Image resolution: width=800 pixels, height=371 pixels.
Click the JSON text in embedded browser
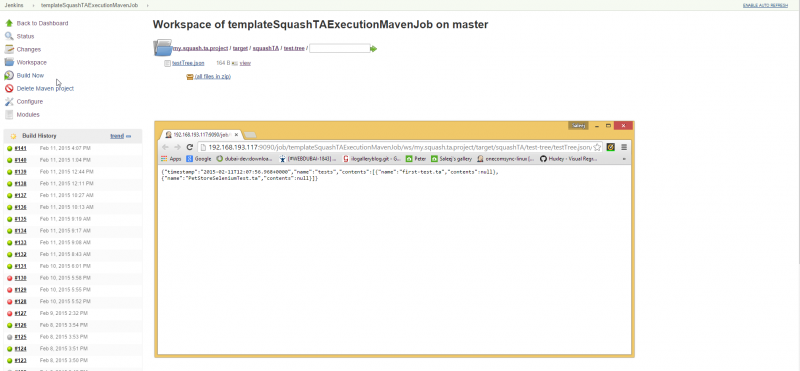329,175
